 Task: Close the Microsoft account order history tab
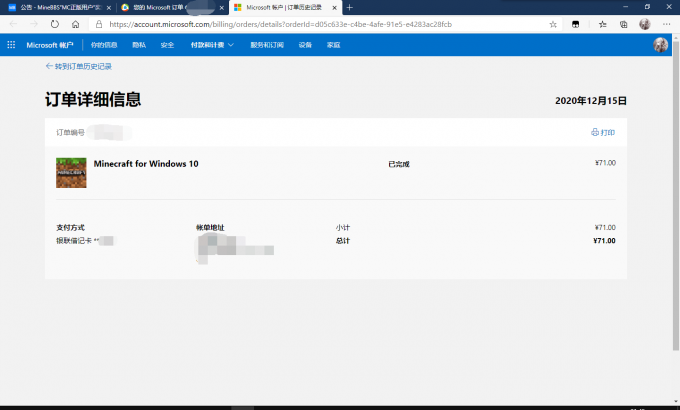coord(334,7)
